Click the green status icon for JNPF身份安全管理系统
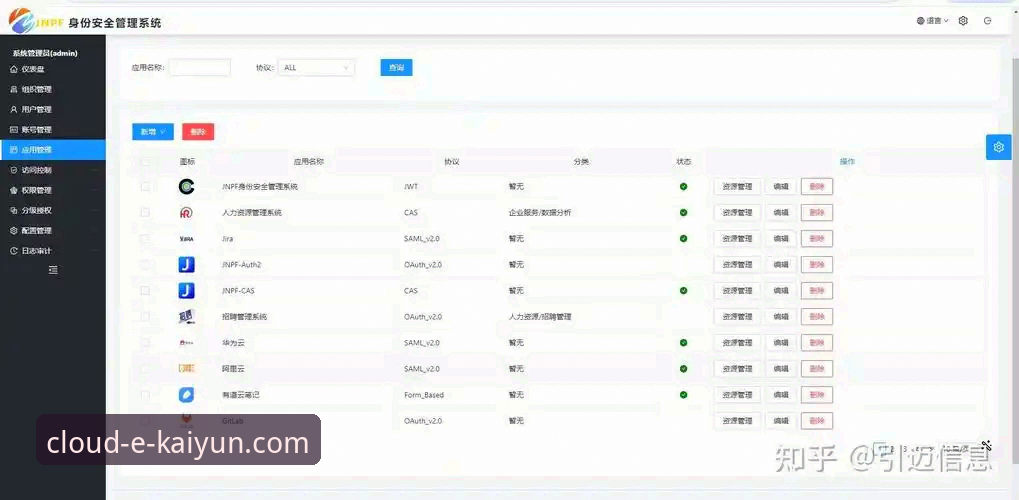The image size is (1019, 500). coord(684,187)
